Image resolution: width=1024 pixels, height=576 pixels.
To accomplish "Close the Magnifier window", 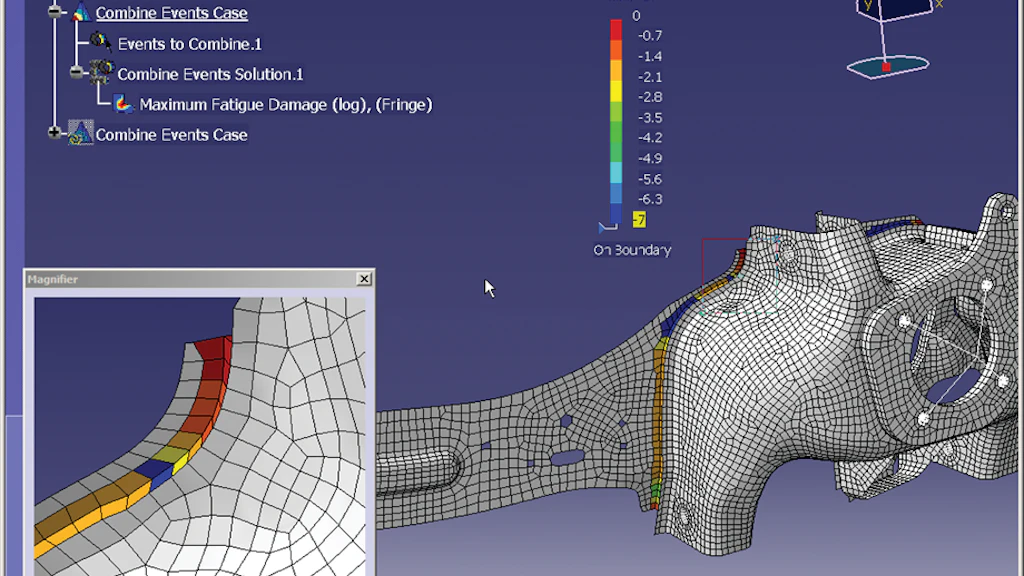I will click(x=364, y=279).
